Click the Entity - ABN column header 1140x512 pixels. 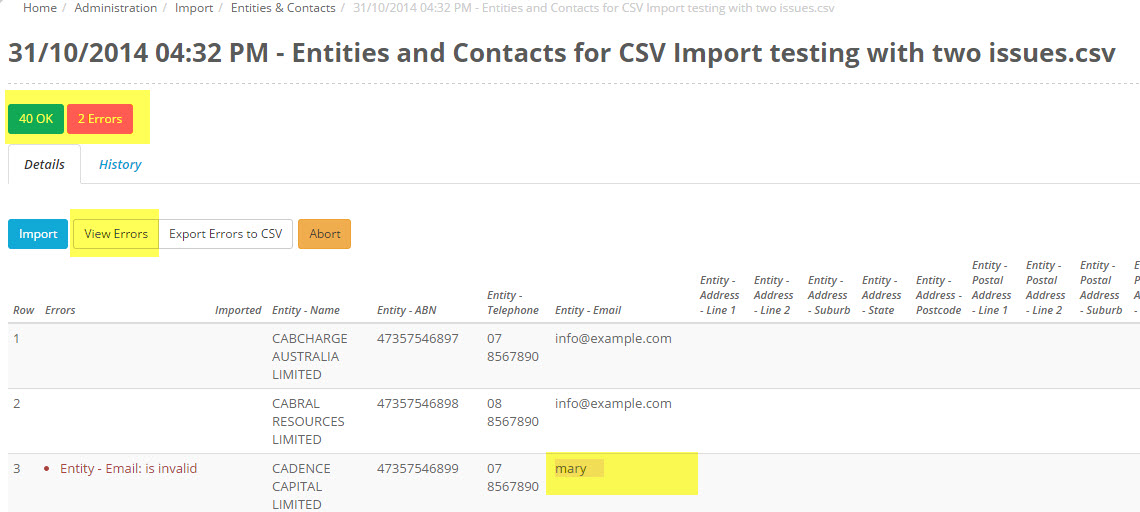click(407, 310)
